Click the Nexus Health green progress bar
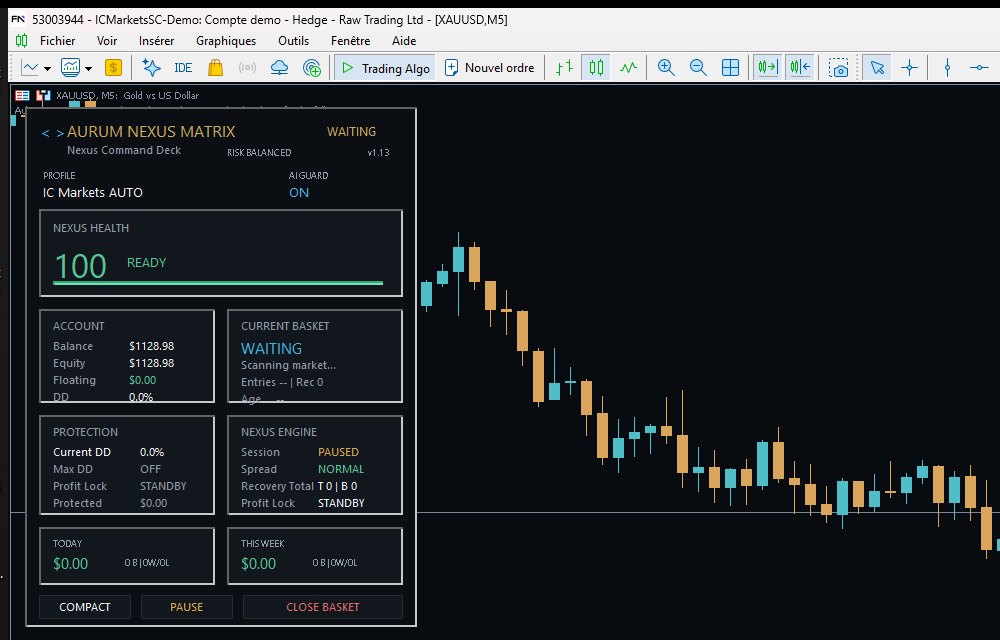Viewport: 1000px width, 640px height. point(218,282)
